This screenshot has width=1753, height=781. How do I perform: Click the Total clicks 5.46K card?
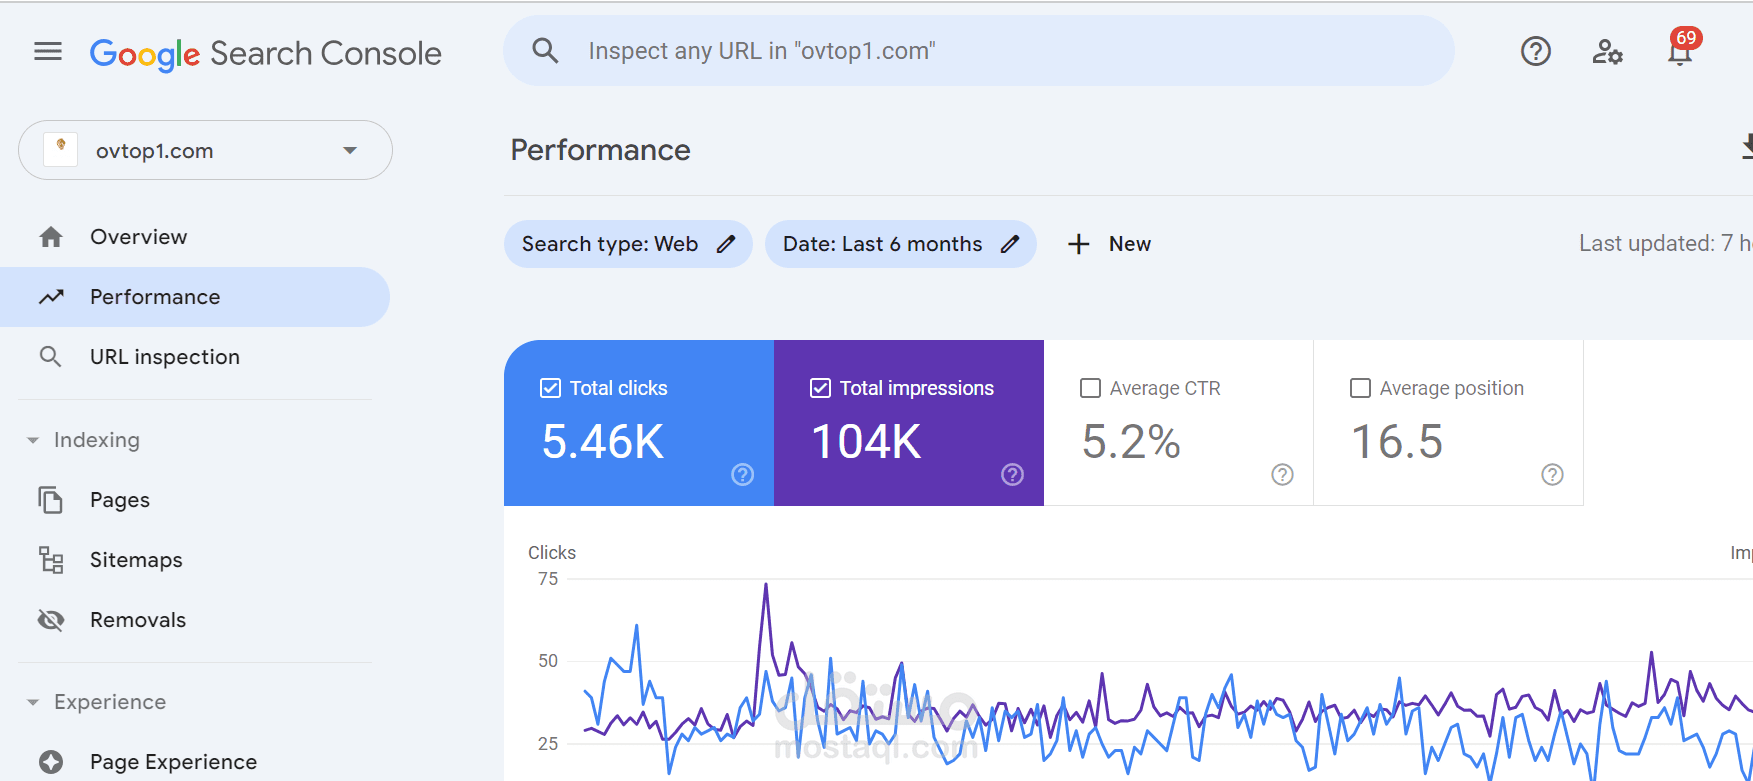point(639,423)
